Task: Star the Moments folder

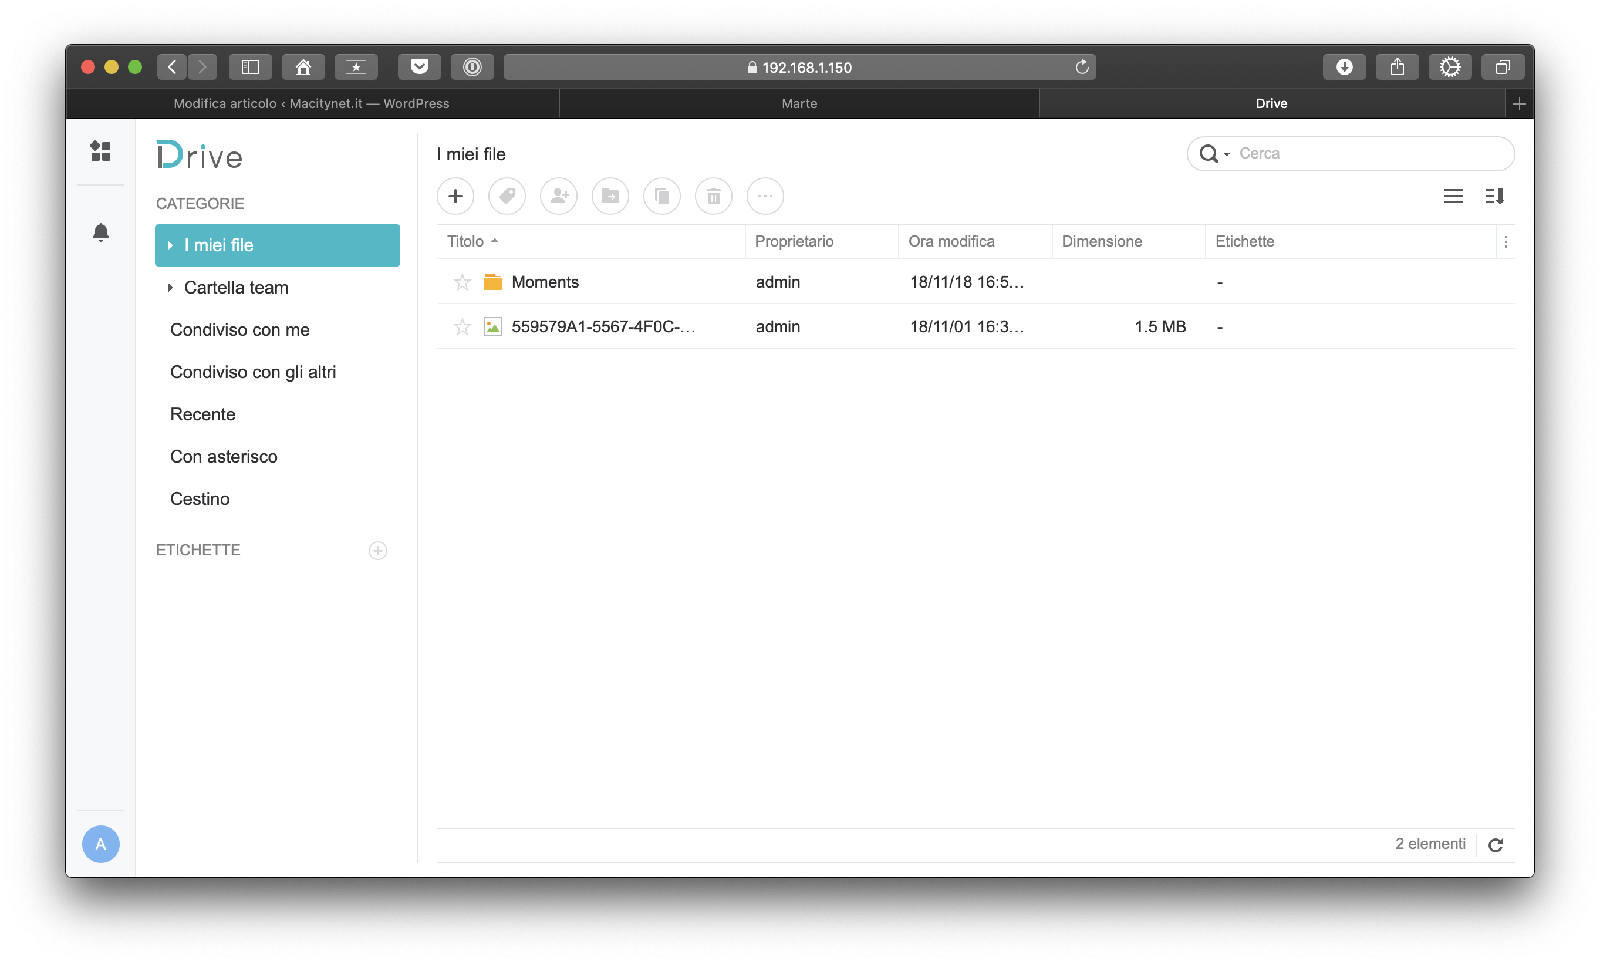Action: (462, 282)
